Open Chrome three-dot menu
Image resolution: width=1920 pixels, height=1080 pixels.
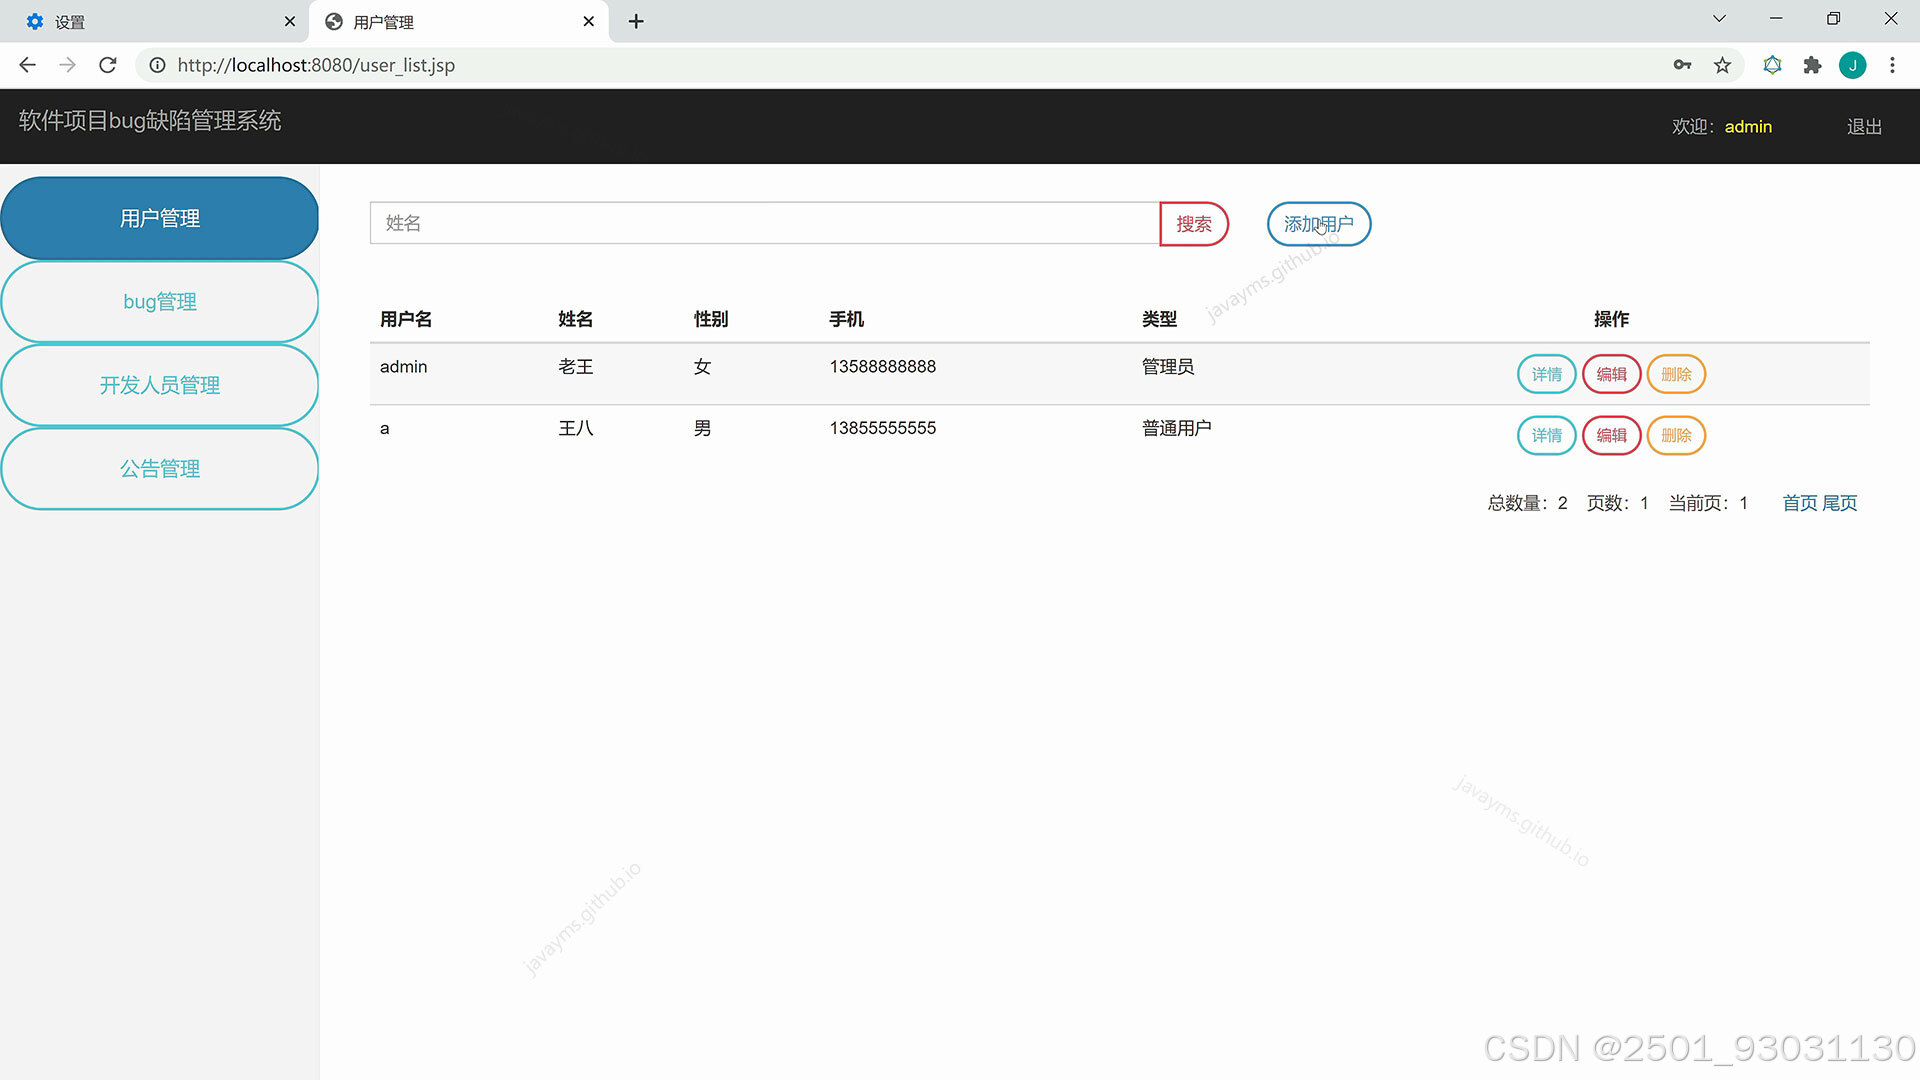(1892, 65)
